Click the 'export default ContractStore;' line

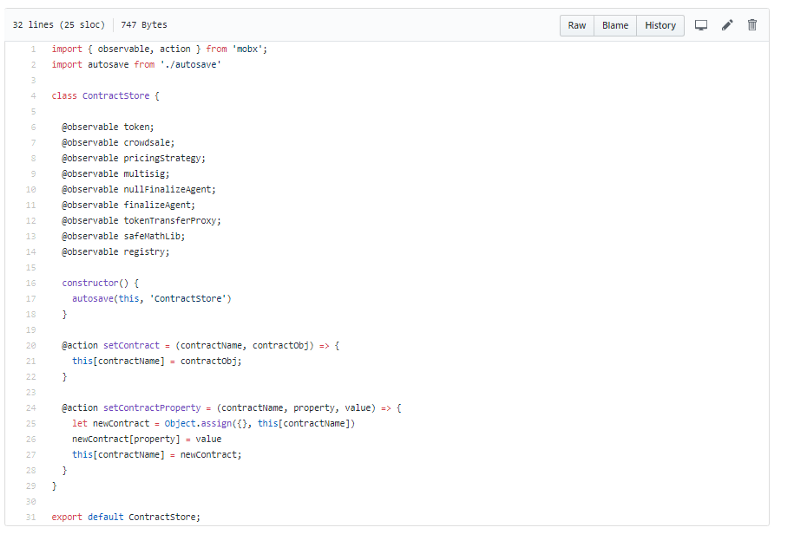pyautogui.click(x=126, y=517)
